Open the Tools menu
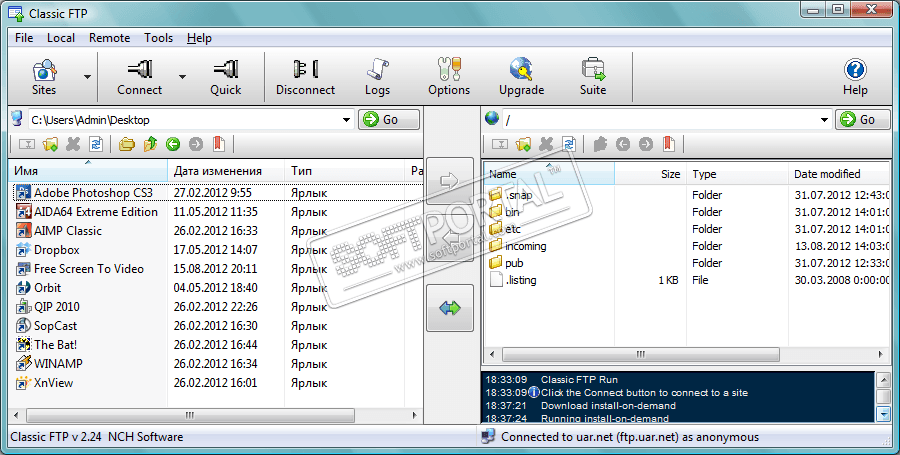The height and width of the screenshot is (455, 900). [158, 38]
